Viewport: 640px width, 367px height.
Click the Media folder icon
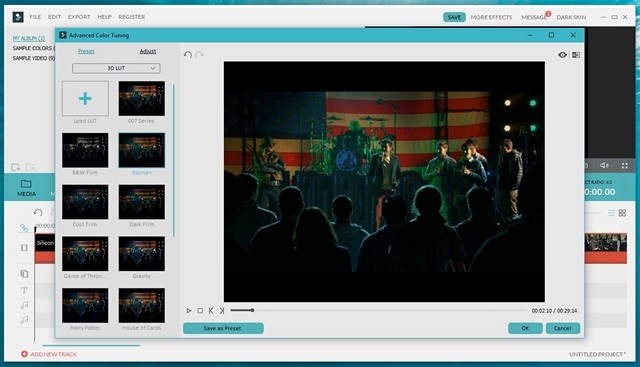tap(26, 184)
